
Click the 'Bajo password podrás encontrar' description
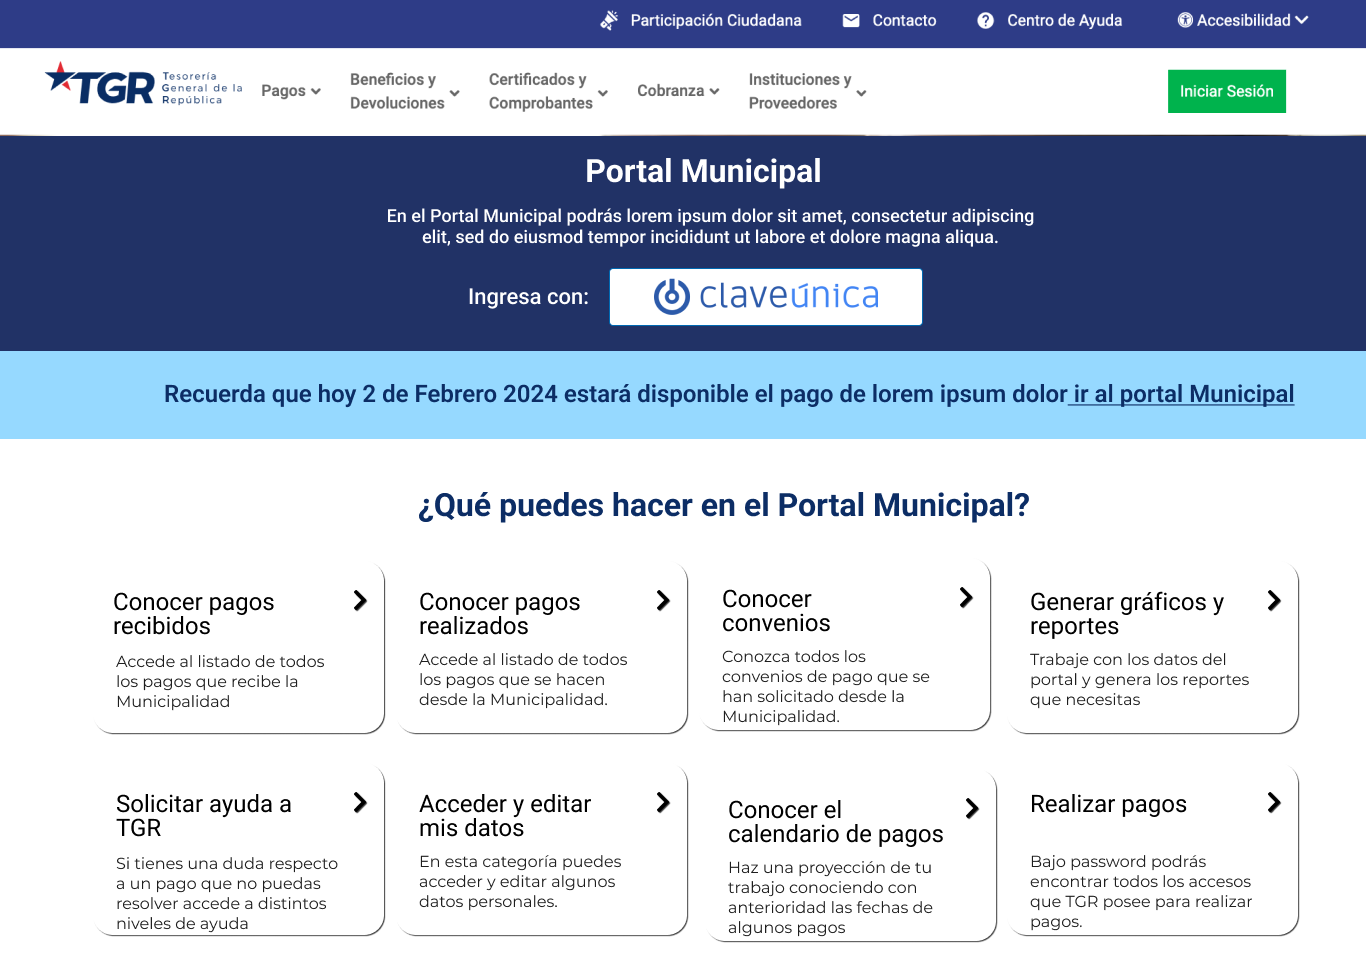(x=1141, y=891)
